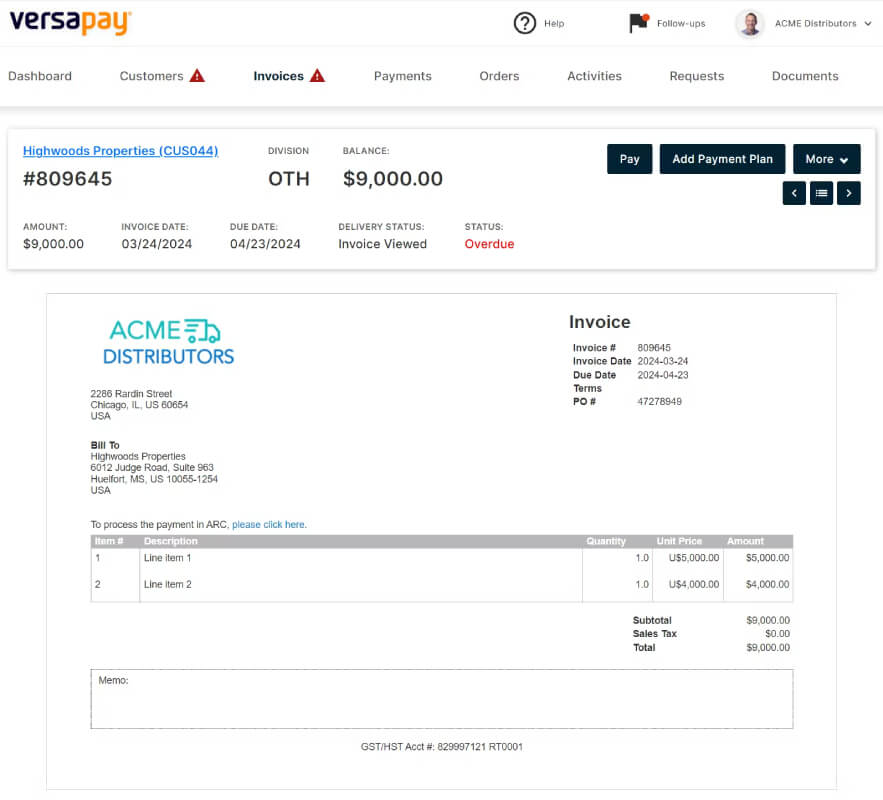Click the user avatar photo
883x800 pixels.
coord(750,24)
